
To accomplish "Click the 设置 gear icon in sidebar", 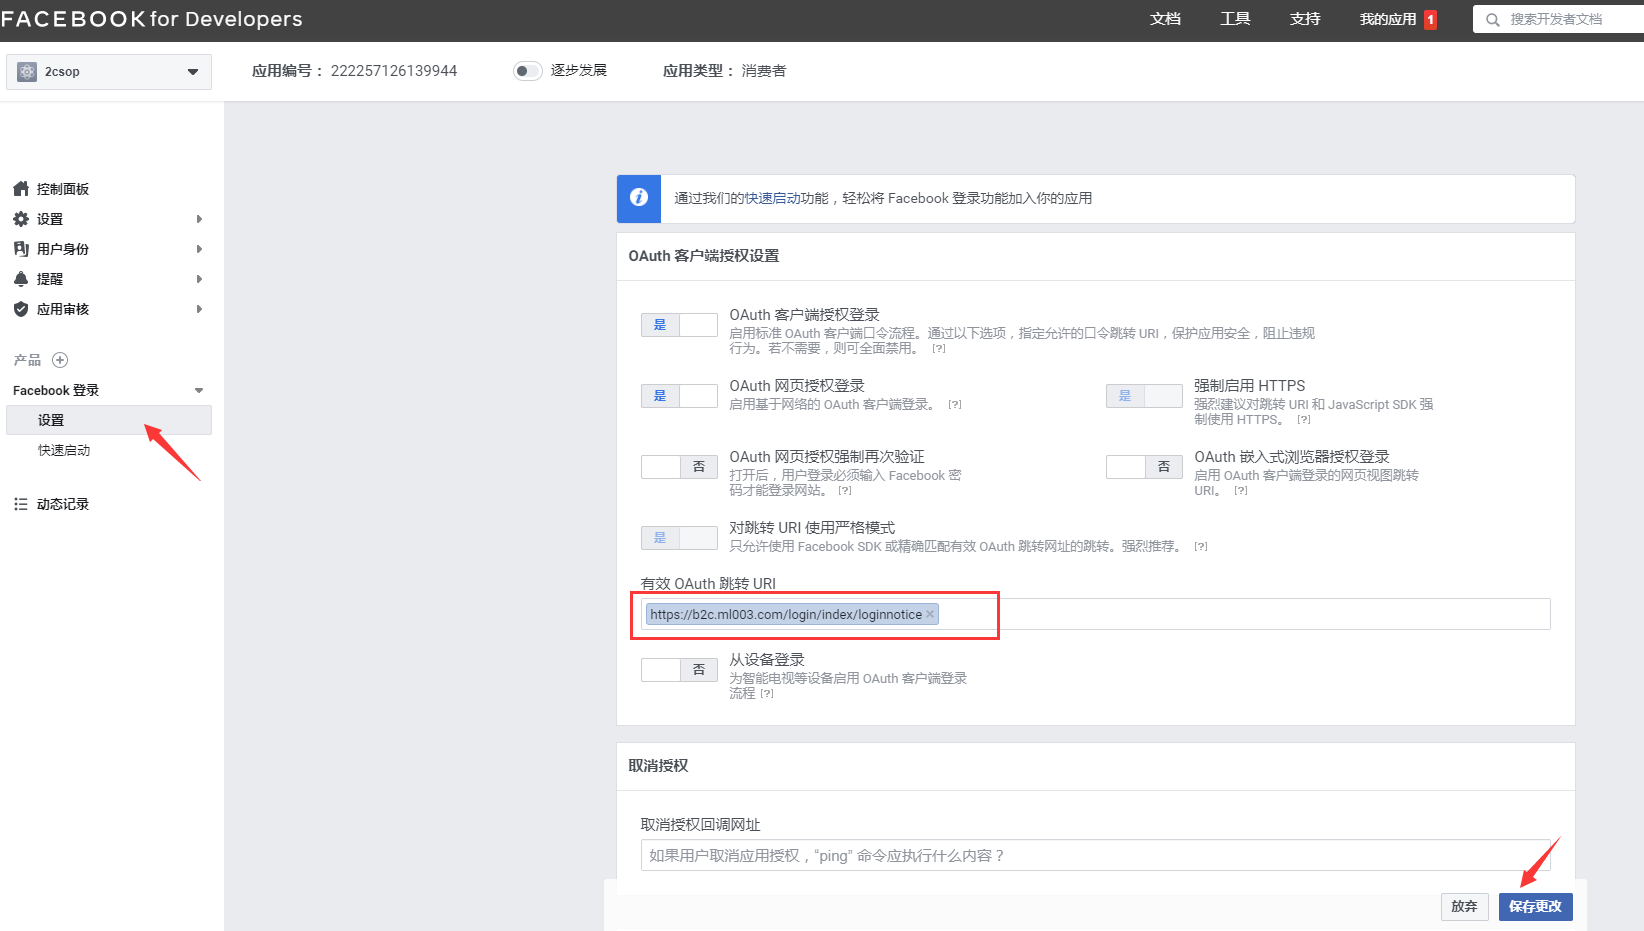I will (21, 219).
